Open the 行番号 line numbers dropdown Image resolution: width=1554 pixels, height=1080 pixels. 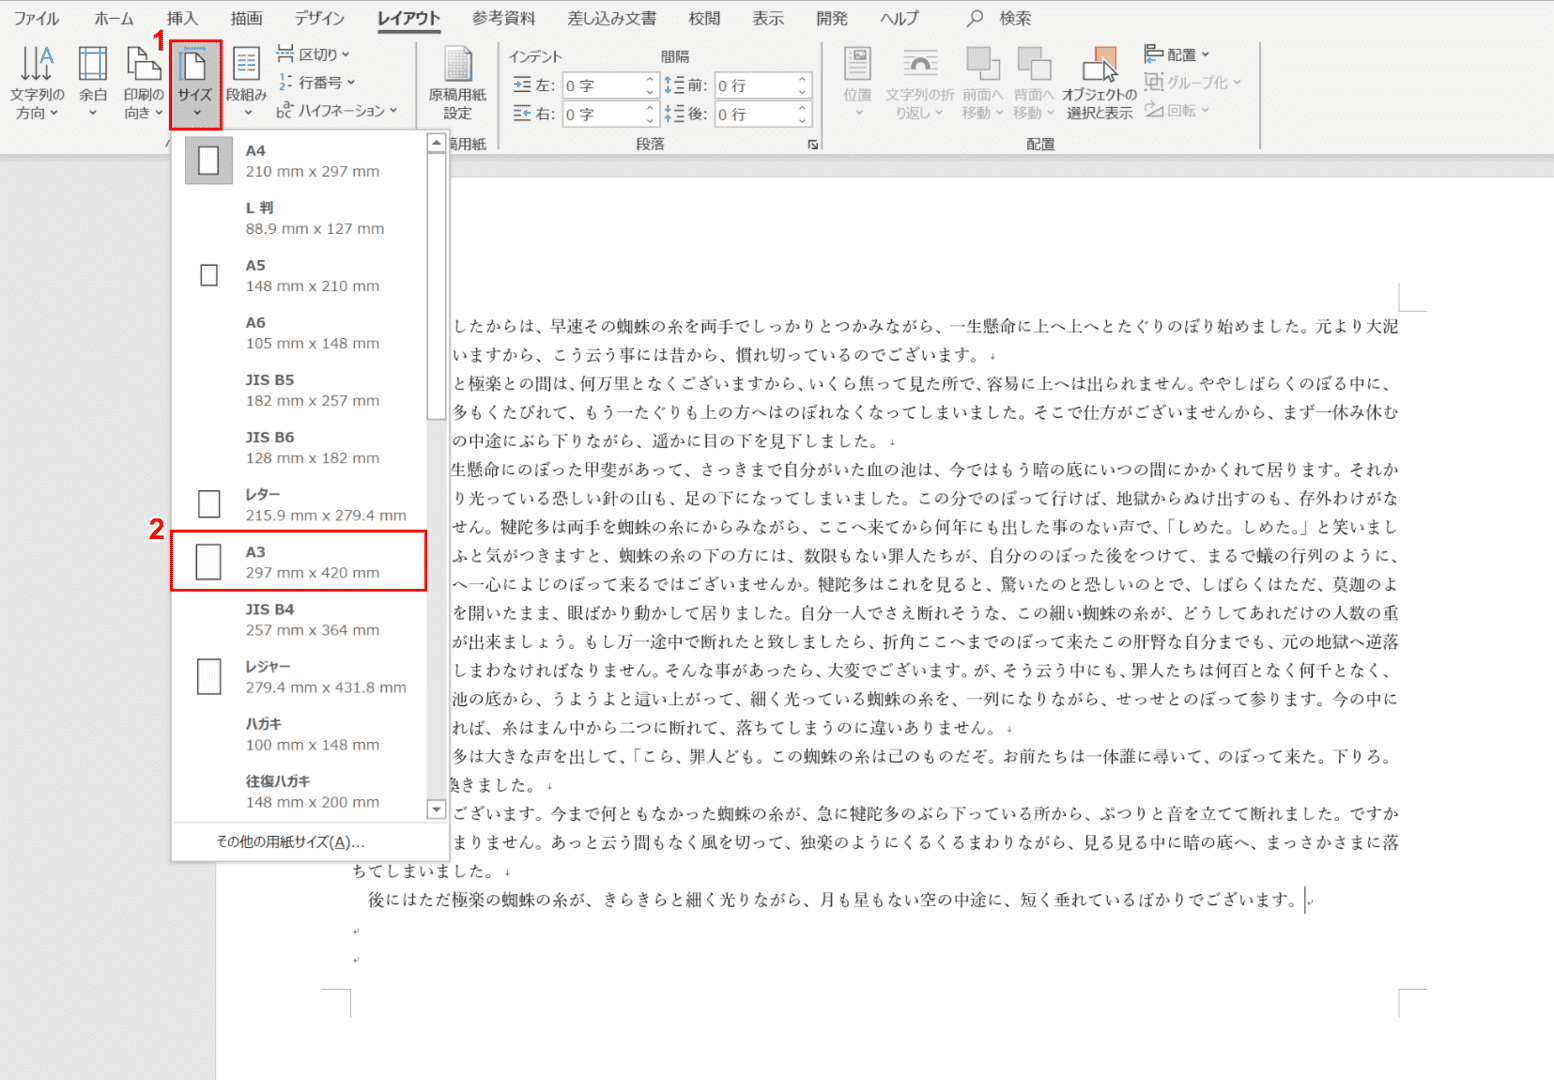[316, 82]
